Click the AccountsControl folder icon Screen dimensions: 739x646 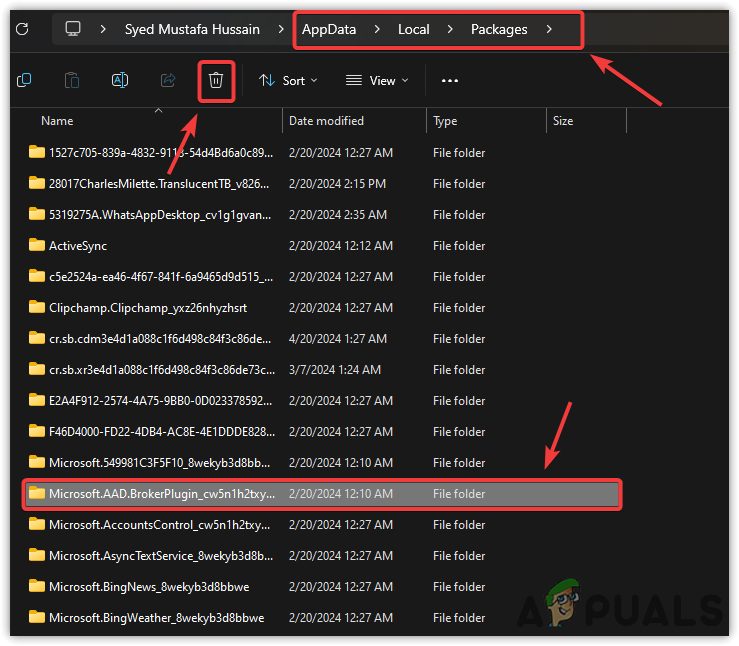pyautogui.click(x=37, y=524)
